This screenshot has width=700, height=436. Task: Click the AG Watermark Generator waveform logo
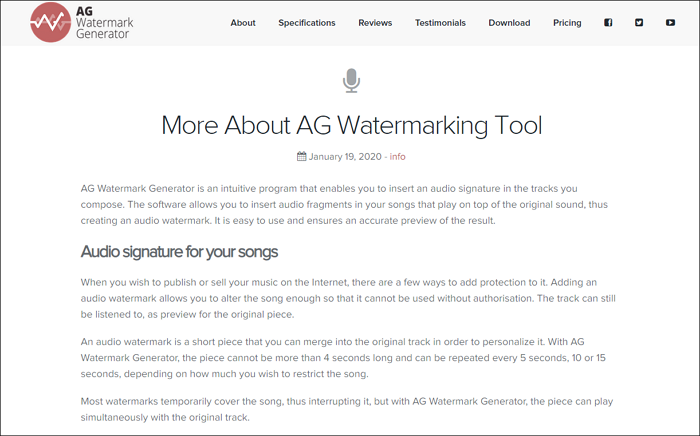pyautogui.click(x=49, y=22)
